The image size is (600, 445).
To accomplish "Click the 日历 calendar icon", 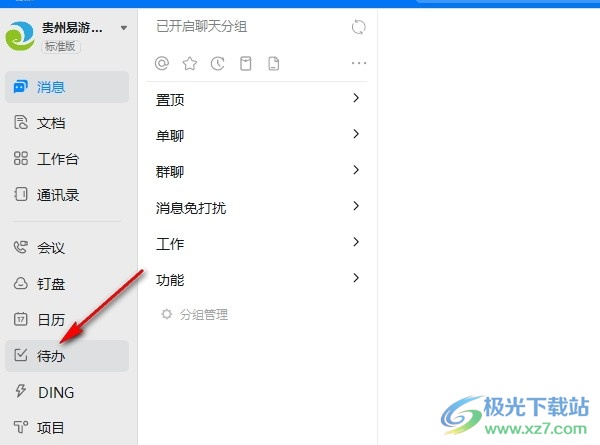I will [21, 319].
